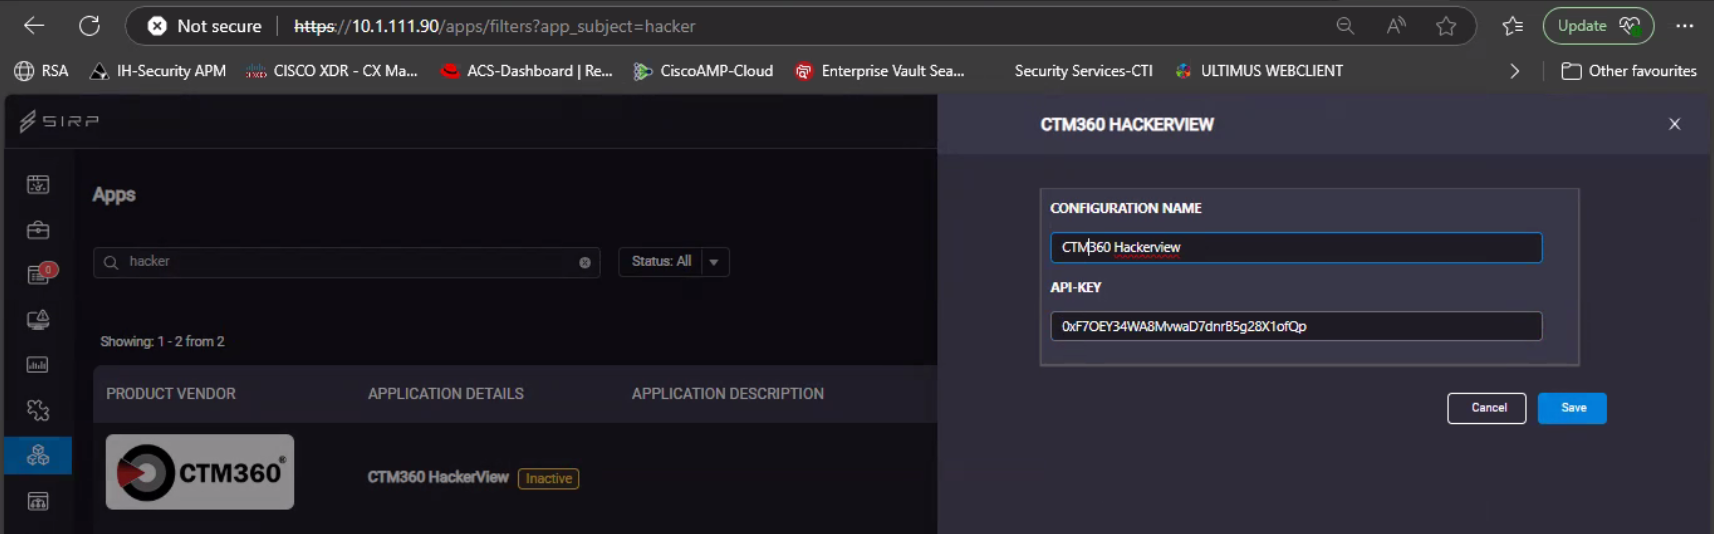1714x534 pixels.
Task: Open the monitor alert icon in the sidebar
Action: [38, 320]
